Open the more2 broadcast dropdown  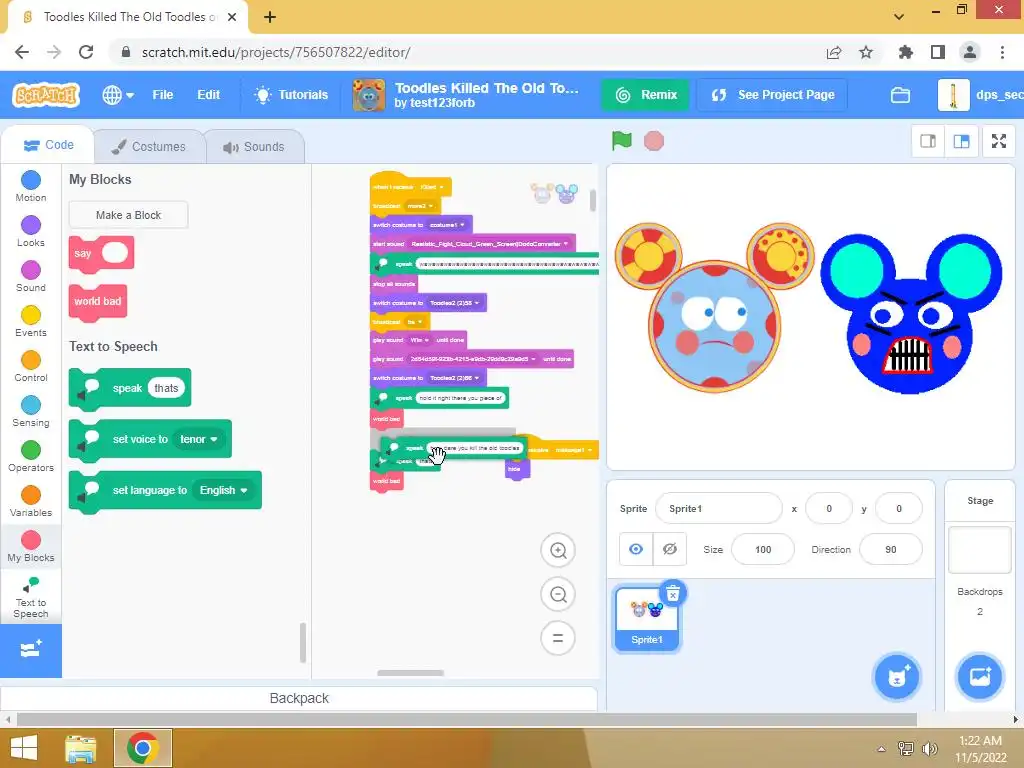420,206
